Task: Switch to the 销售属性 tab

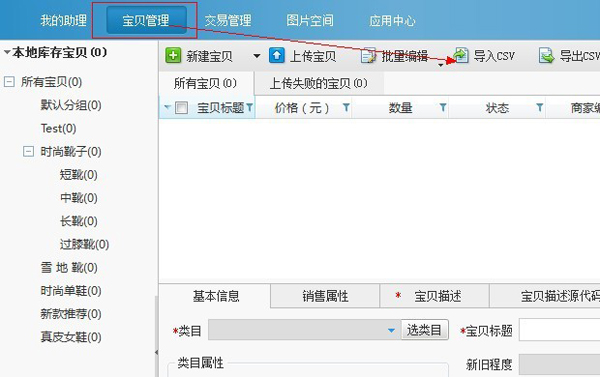Action: [x=325, y=296]
